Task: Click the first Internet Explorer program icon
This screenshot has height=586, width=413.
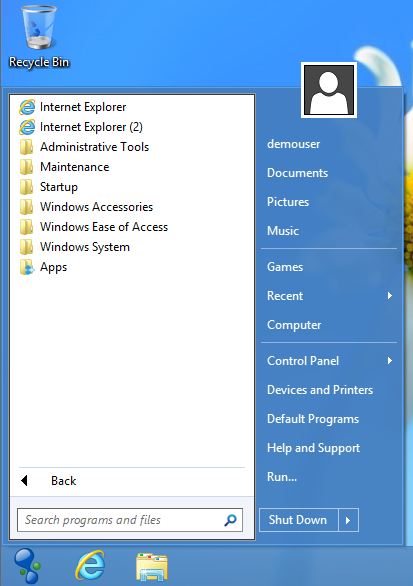Action: [x=27, y=107]
